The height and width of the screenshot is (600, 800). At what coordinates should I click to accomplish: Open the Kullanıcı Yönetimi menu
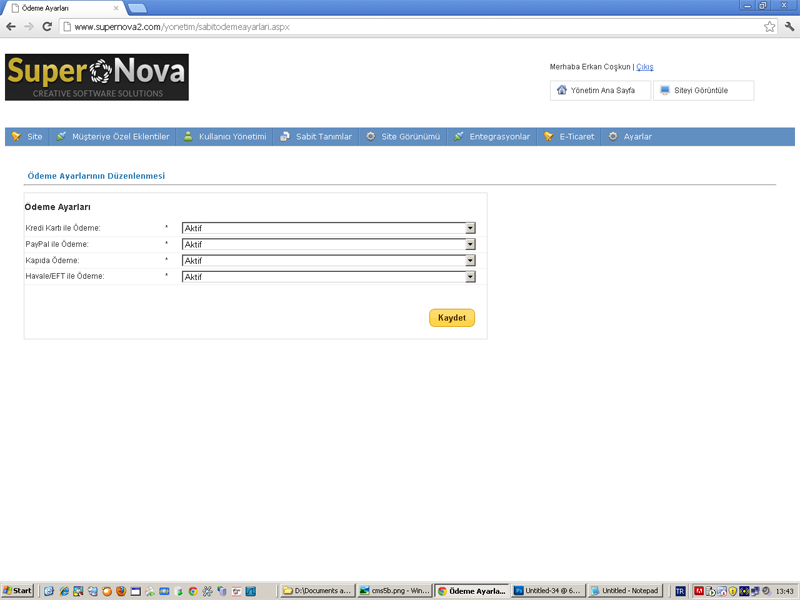(224, 137)
